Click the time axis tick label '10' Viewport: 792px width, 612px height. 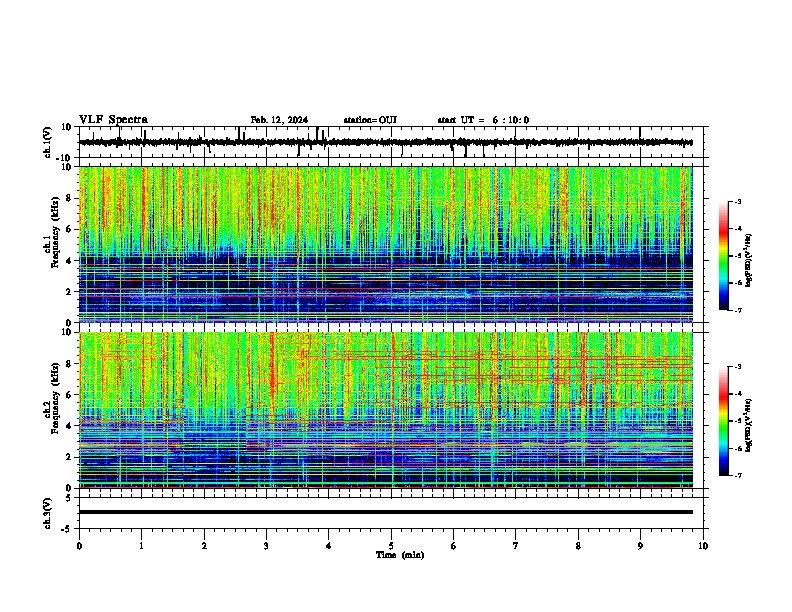[703, 546]
